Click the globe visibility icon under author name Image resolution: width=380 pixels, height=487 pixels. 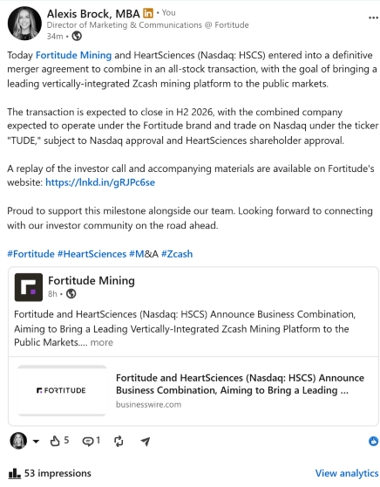click(x=77, y=36)
